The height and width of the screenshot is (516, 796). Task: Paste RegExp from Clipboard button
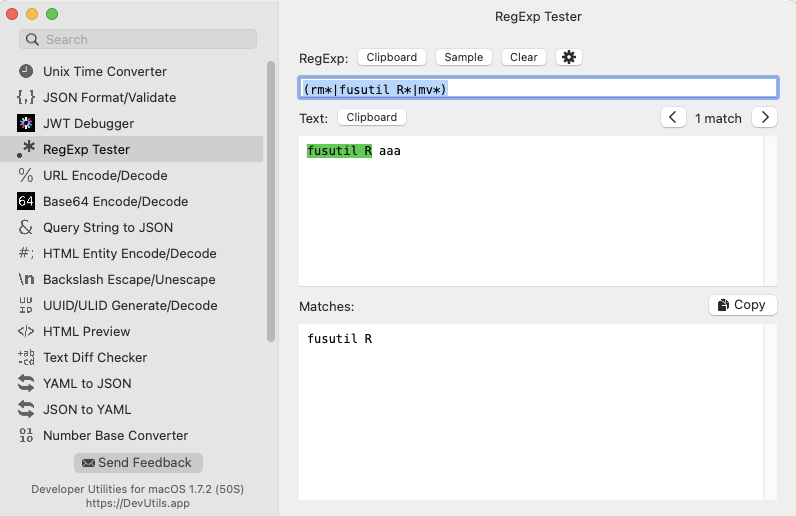click(392, 57)
